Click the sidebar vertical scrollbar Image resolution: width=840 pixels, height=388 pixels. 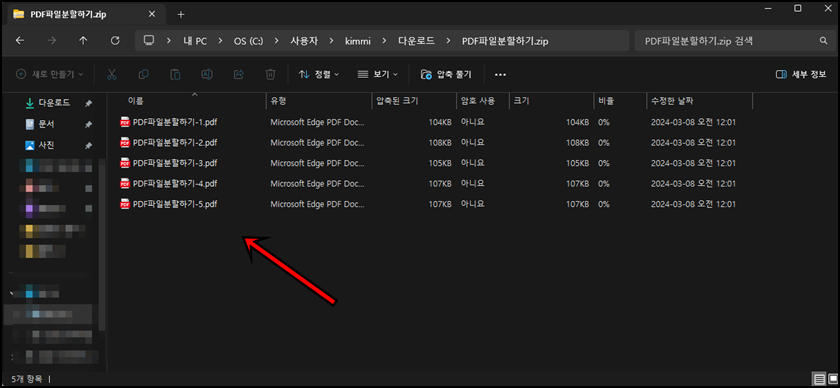click(102, 244)
